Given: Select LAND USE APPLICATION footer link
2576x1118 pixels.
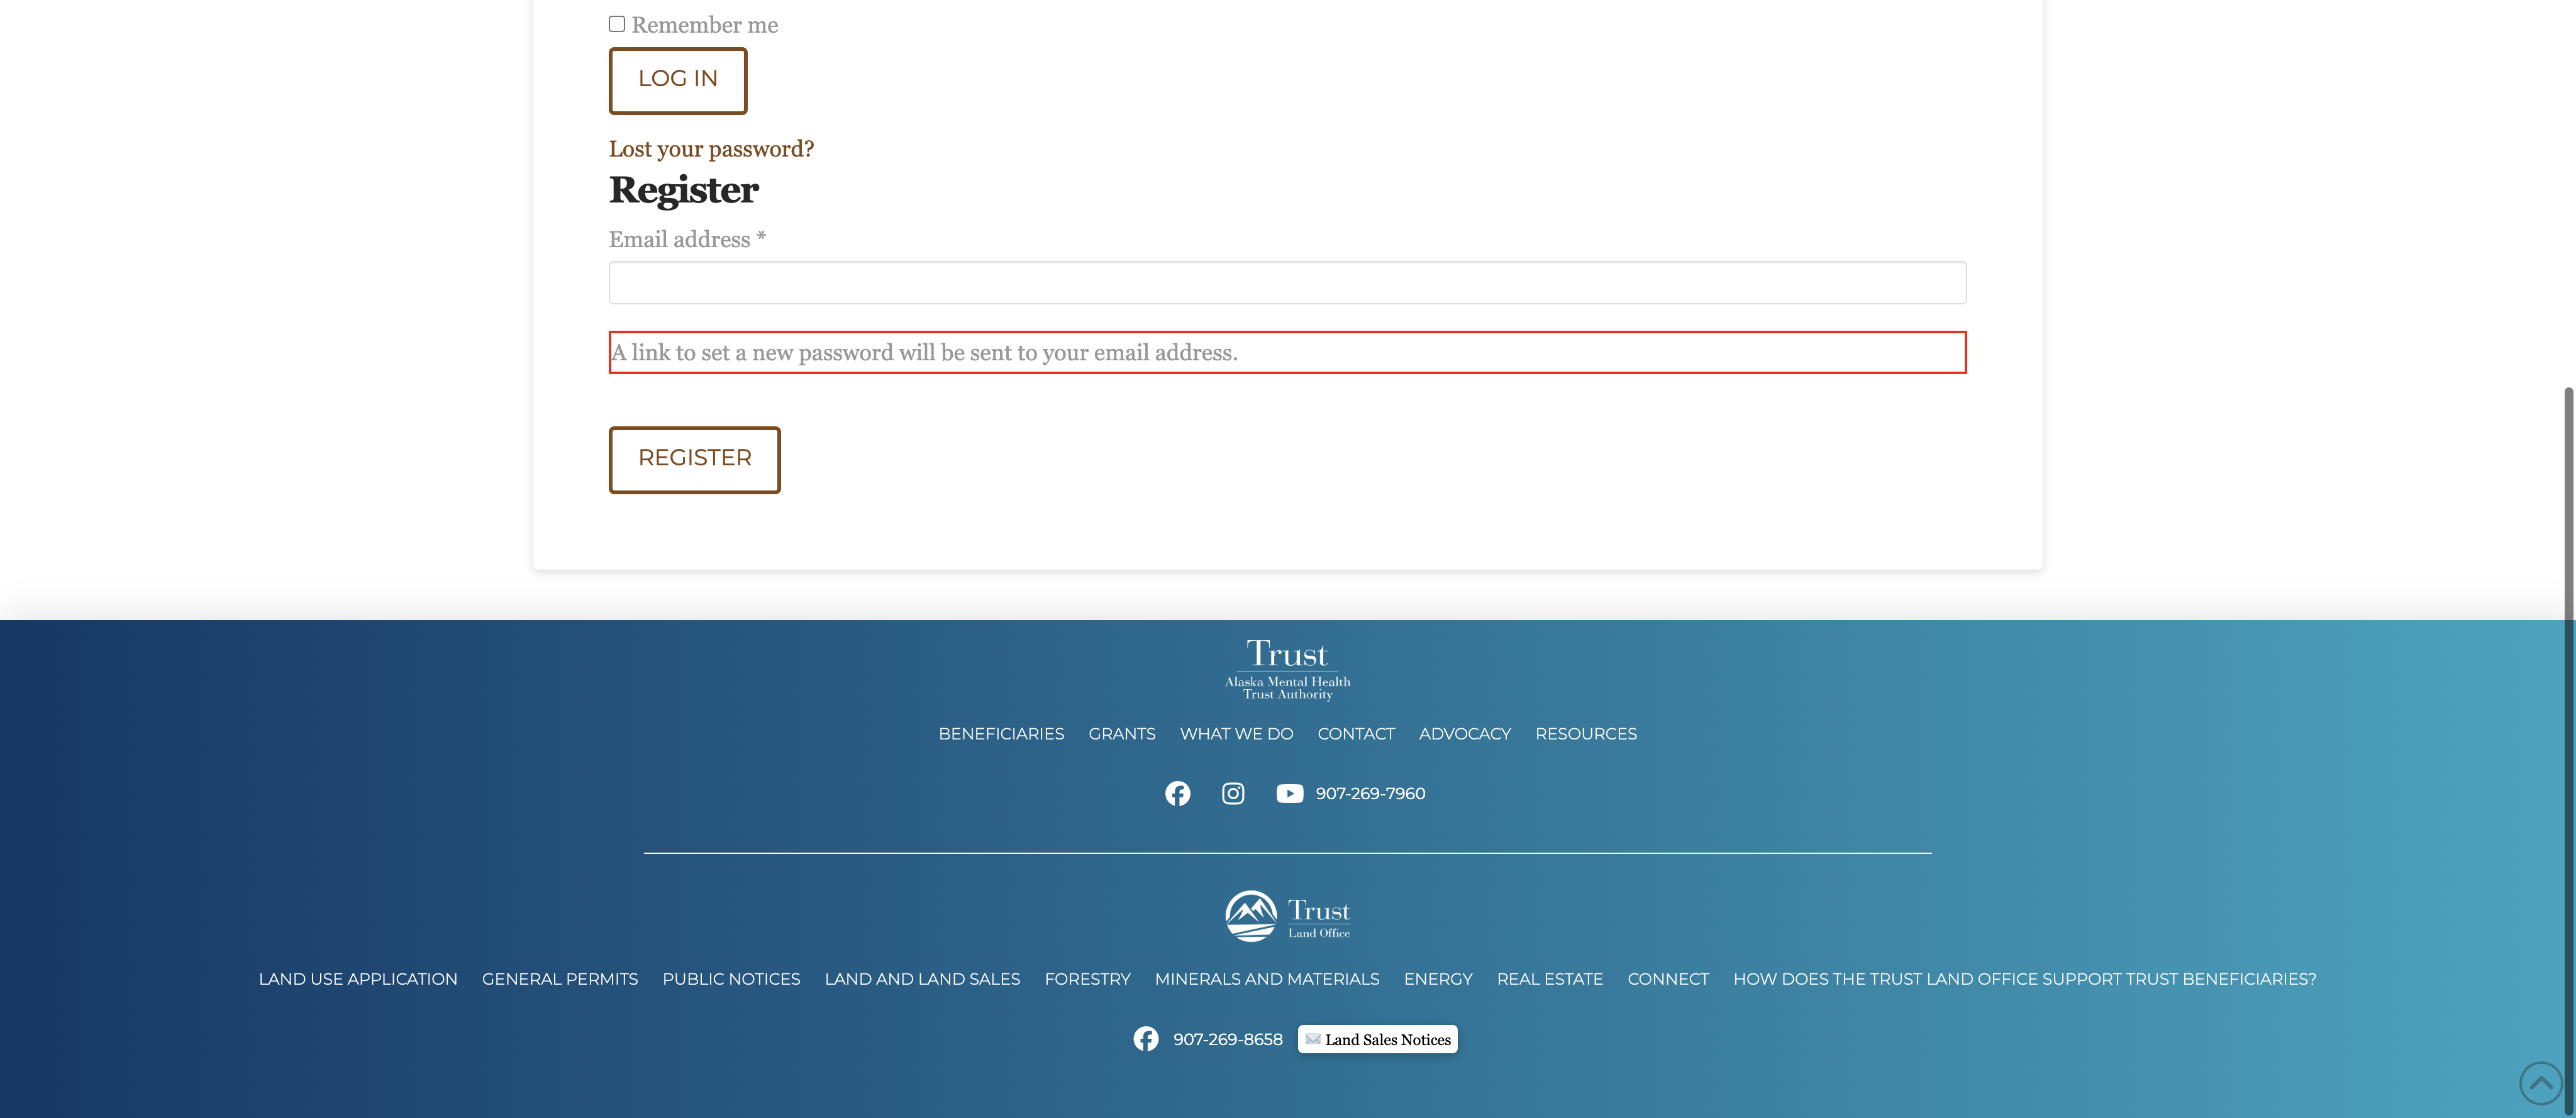Looking at the screenshot, I should point(358,979).
